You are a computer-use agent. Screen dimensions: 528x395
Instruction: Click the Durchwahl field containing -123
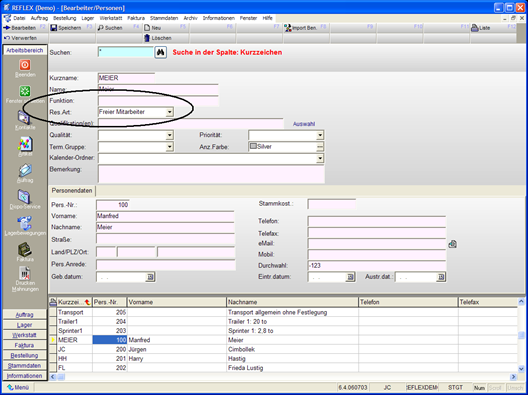[376, 266]
